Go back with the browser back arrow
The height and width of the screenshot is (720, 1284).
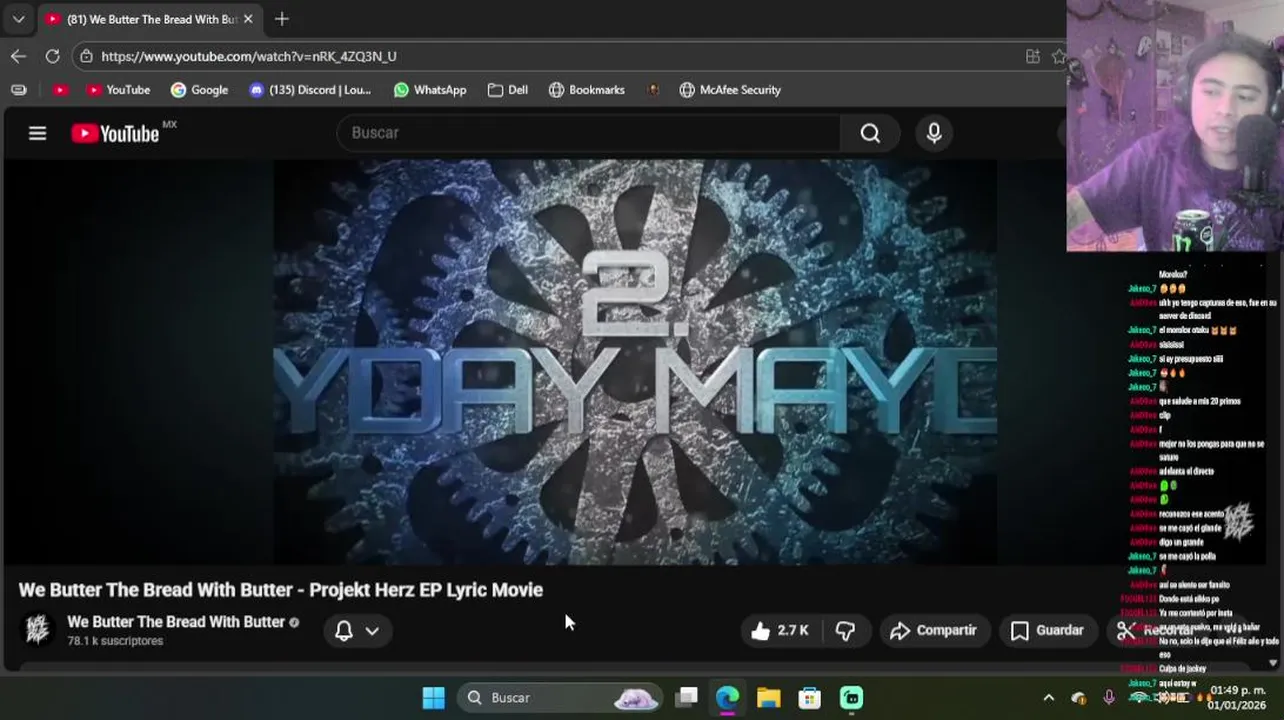tap(18, 56)
